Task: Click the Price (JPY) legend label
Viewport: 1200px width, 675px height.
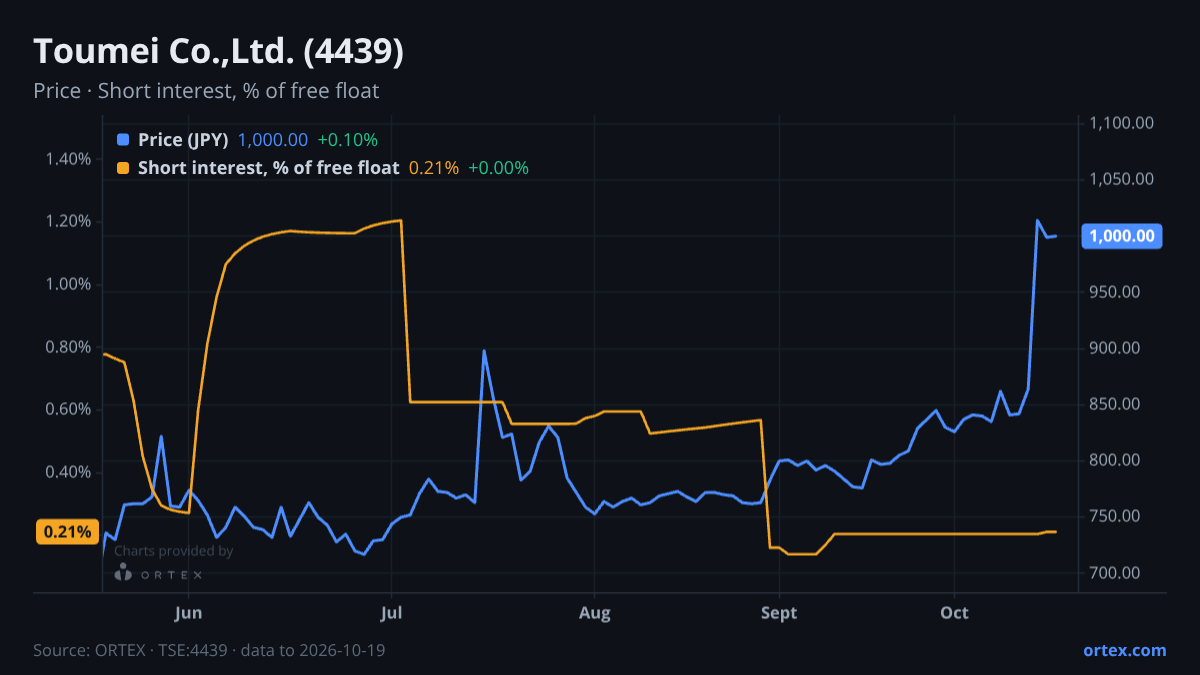Action: click(183, 140)
